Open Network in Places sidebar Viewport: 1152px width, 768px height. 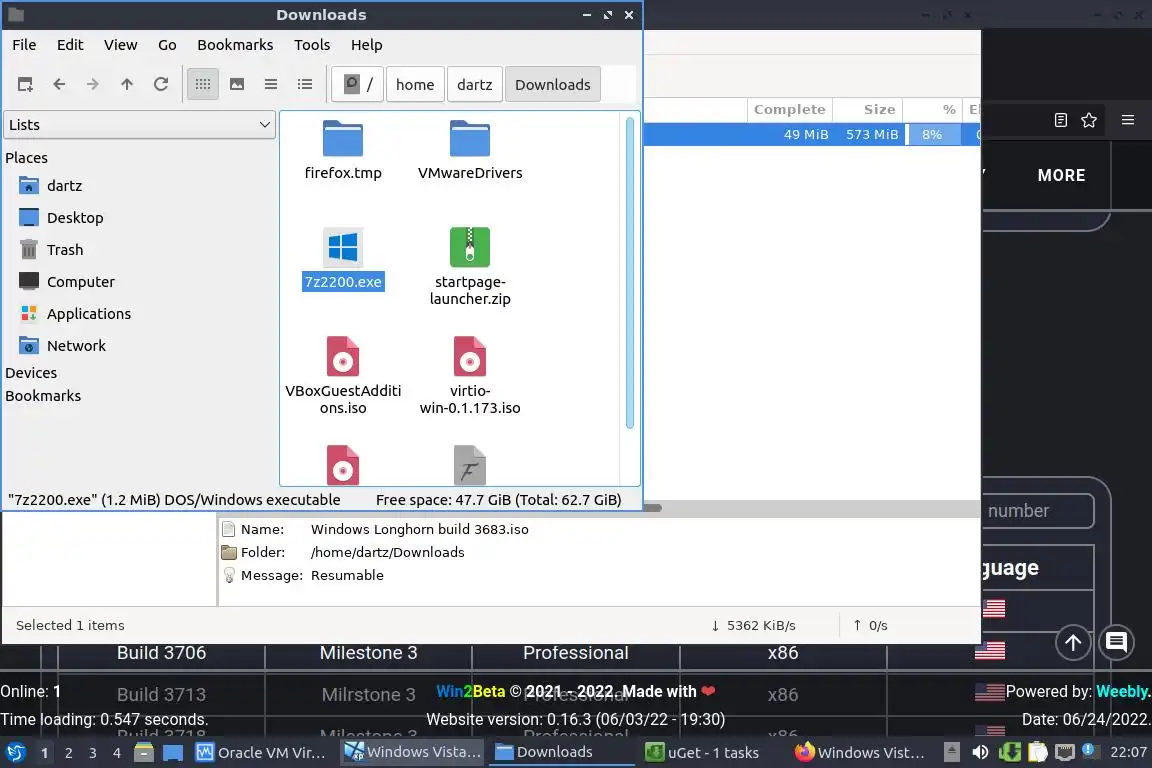76,346
